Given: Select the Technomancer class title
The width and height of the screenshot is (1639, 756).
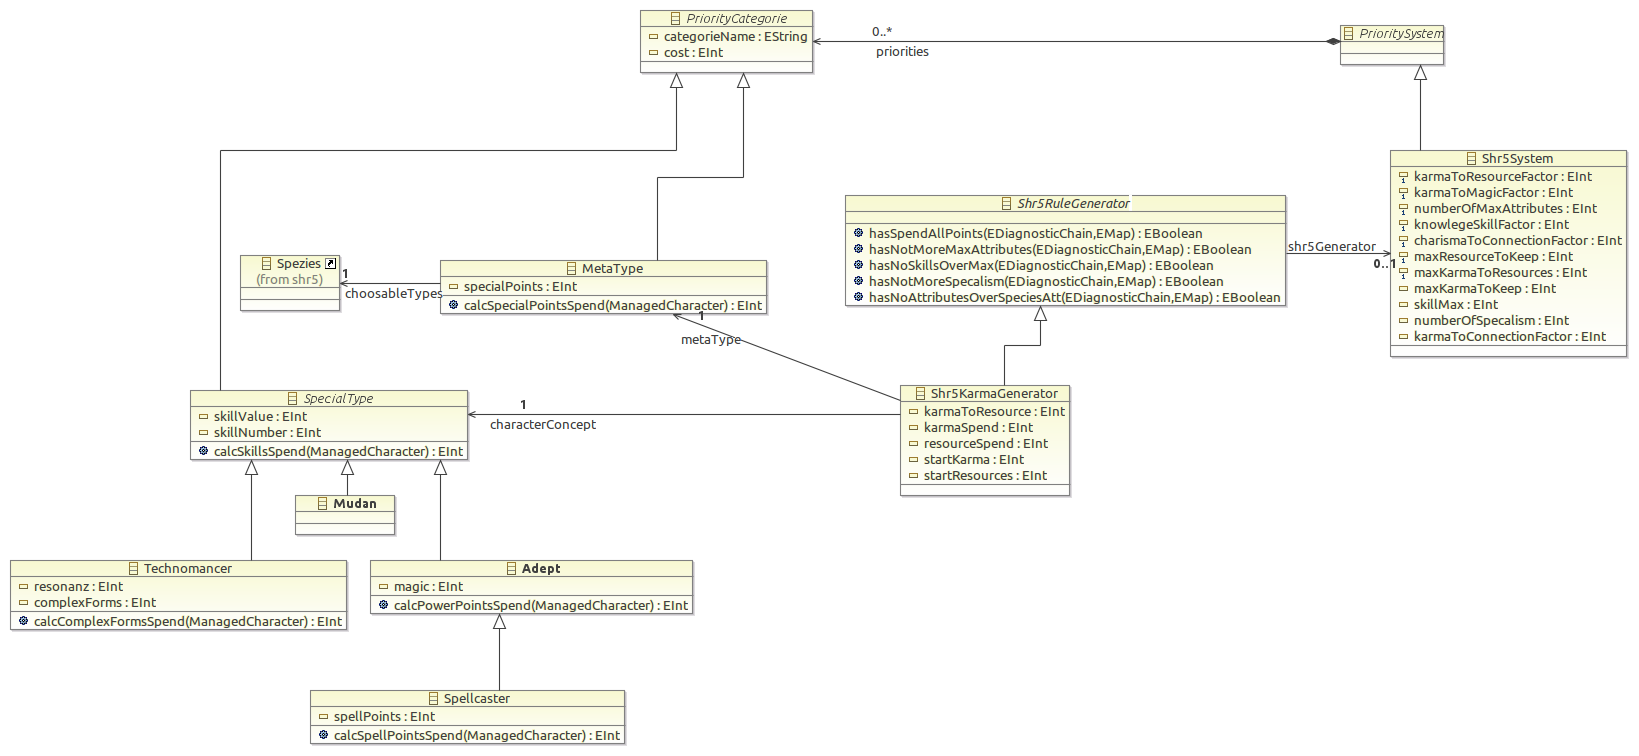Looking at the screenshot, I should pos(187,569).
